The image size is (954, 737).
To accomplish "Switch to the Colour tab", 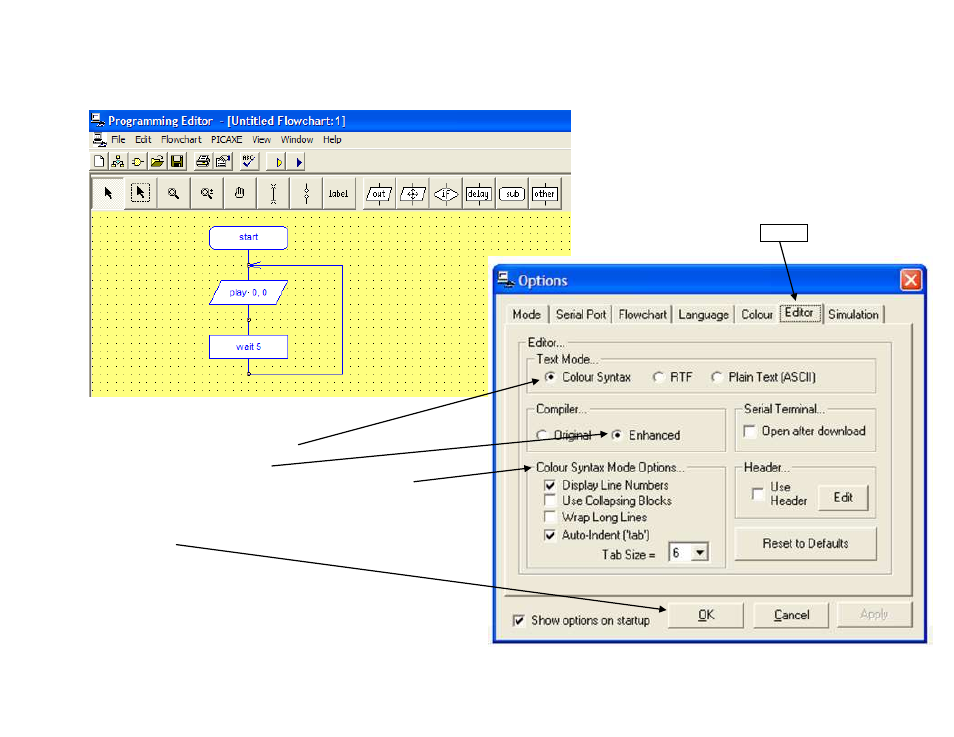I will (756, 314).
